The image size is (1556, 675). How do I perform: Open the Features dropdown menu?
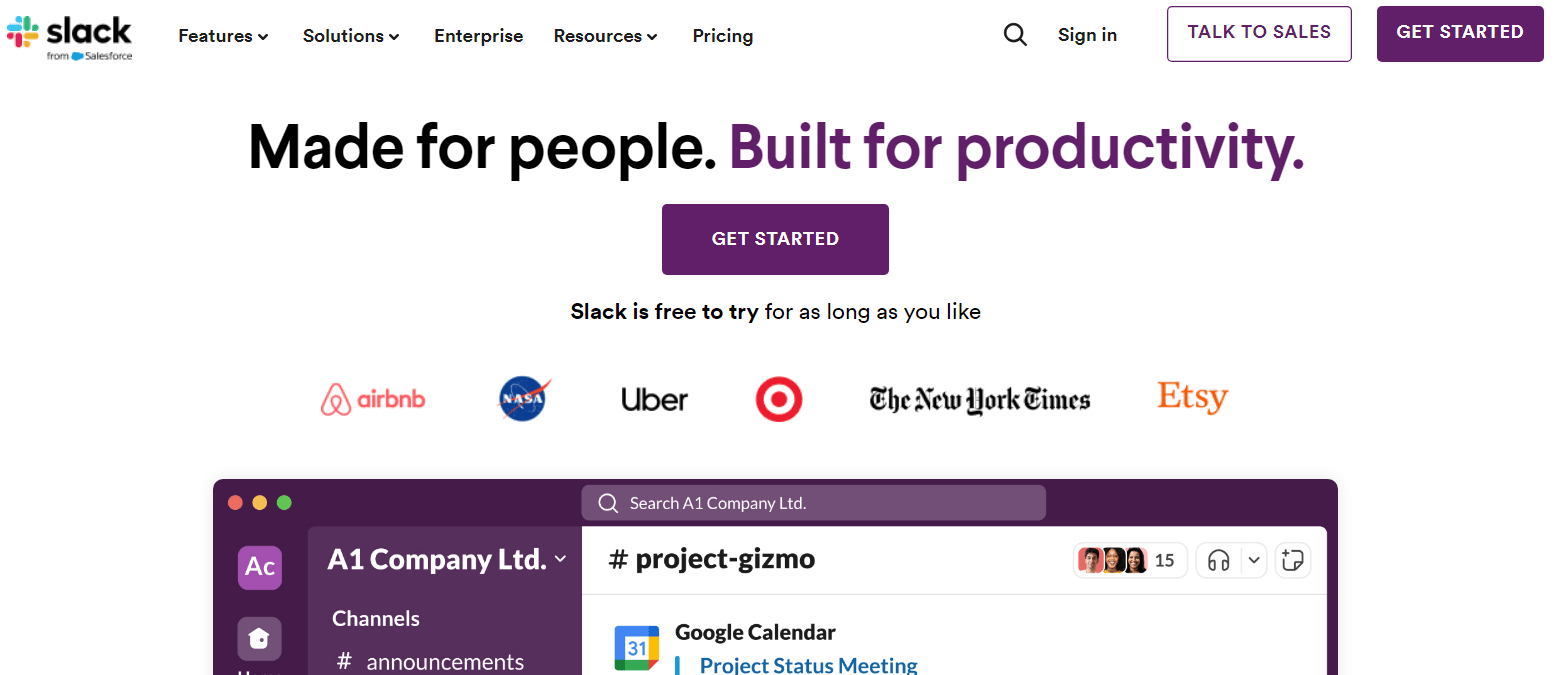click(x=222, y=35)
